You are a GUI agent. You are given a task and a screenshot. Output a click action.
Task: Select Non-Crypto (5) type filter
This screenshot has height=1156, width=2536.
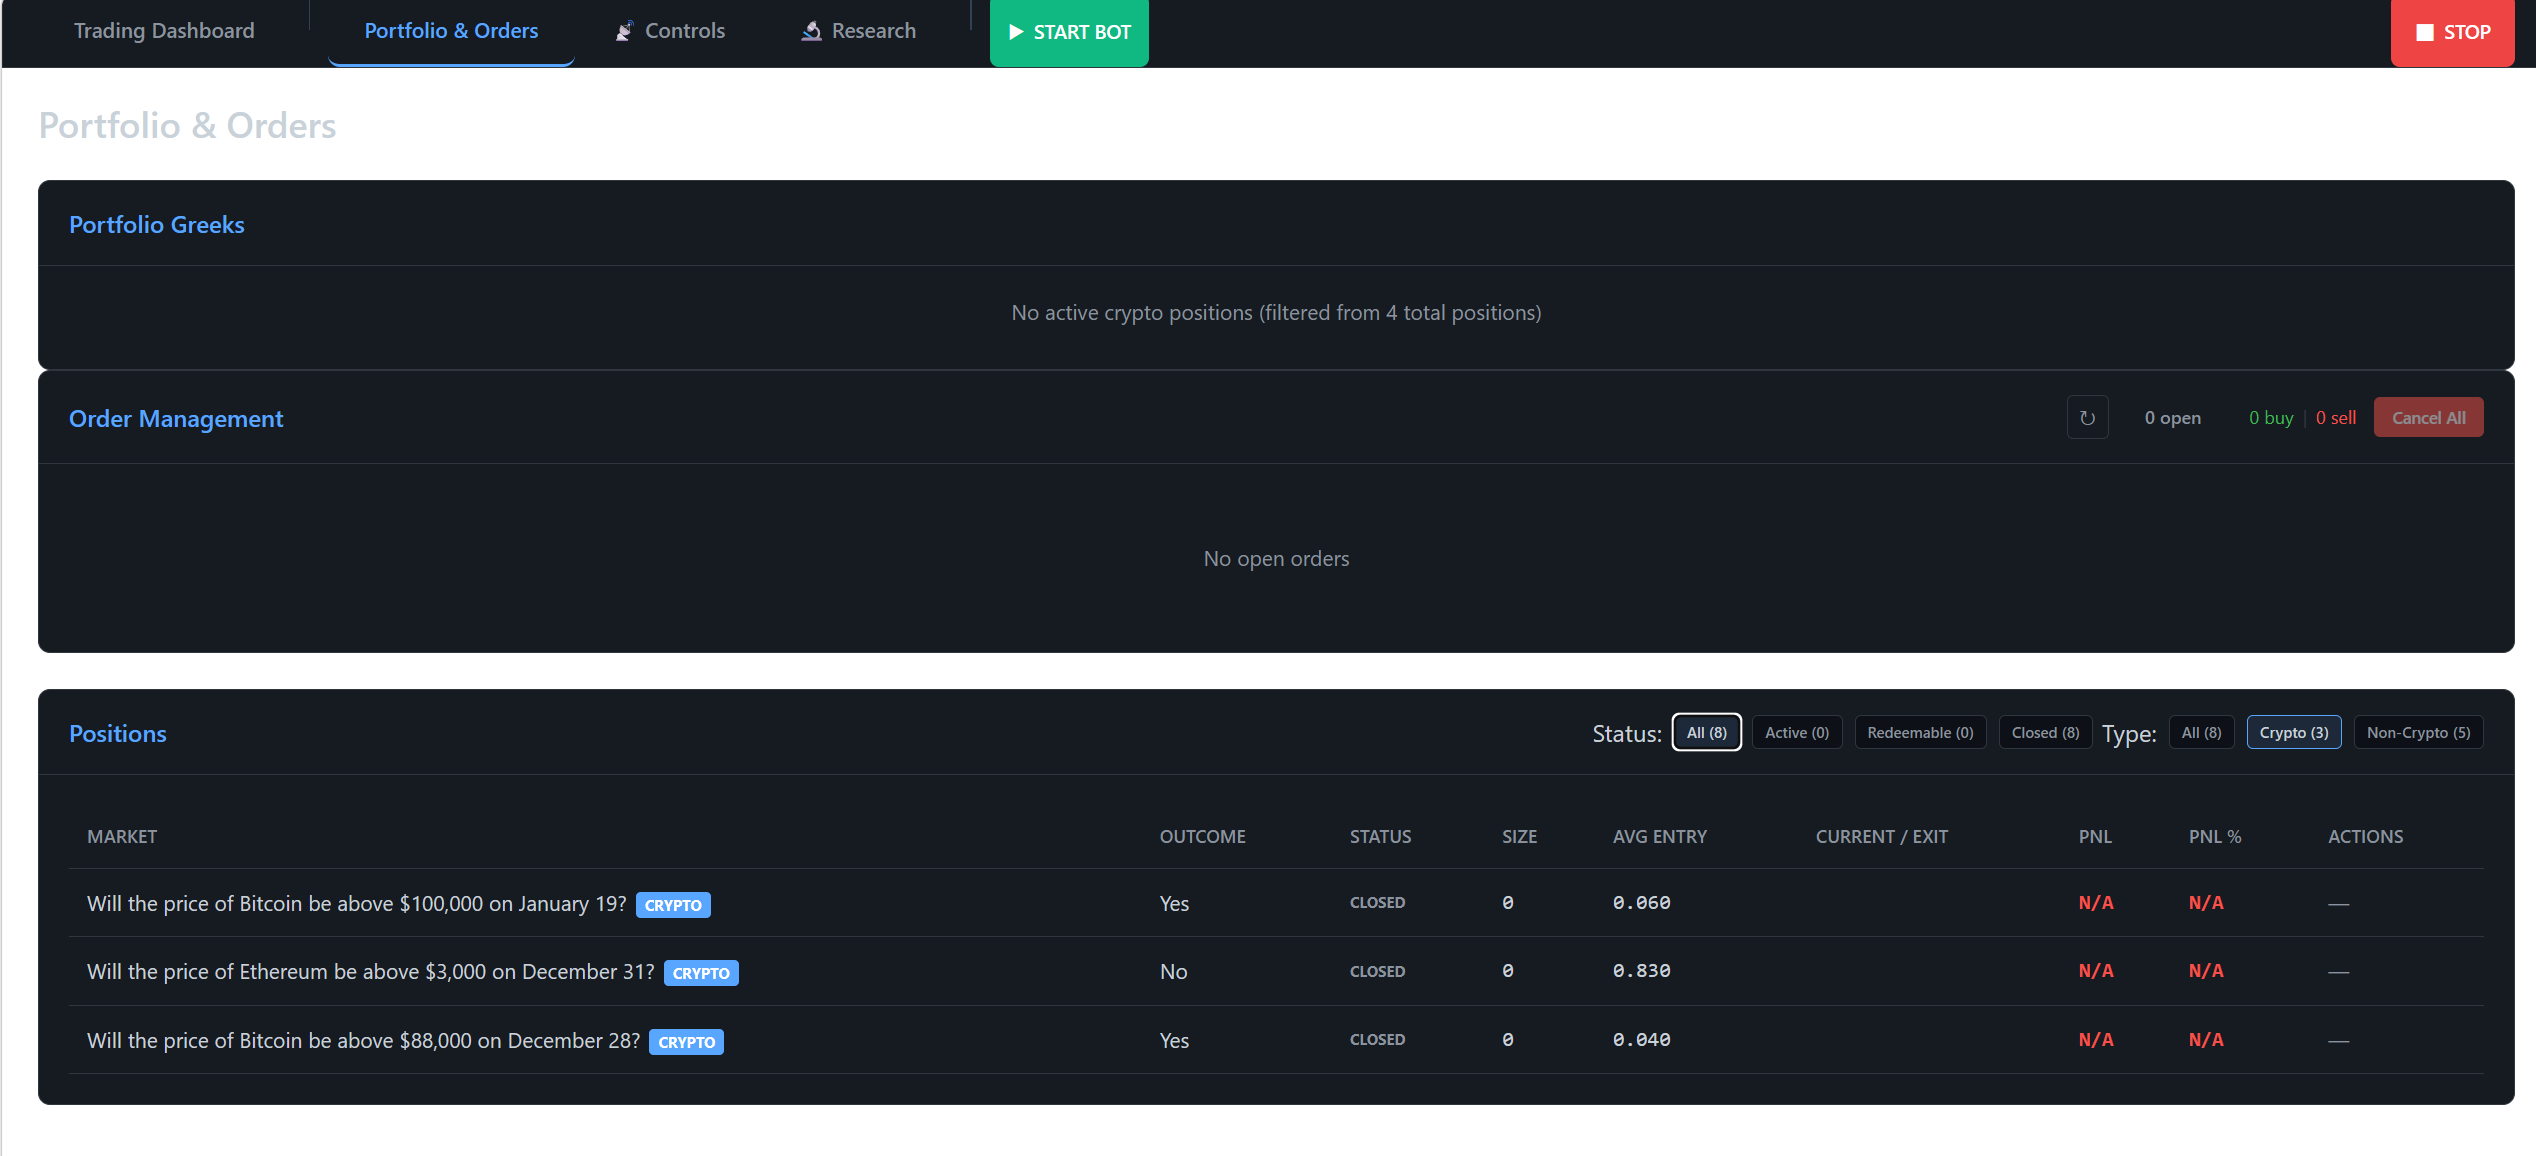pyautogui.click(x=2418, y=733)
